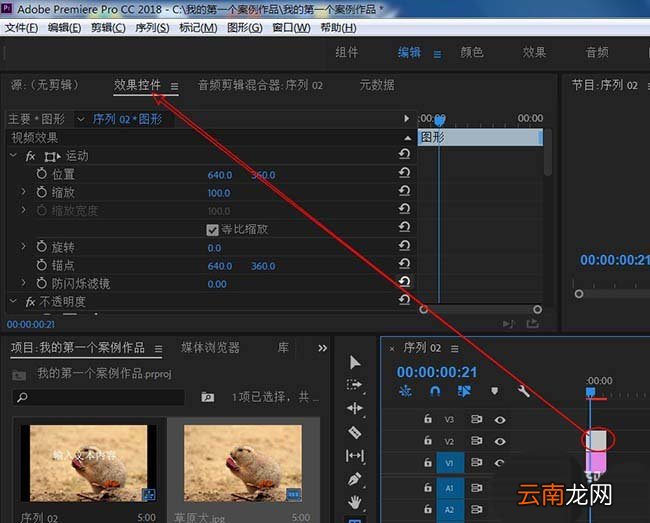Click the project search field
650x523 pixels.
(x=99, y=397)
